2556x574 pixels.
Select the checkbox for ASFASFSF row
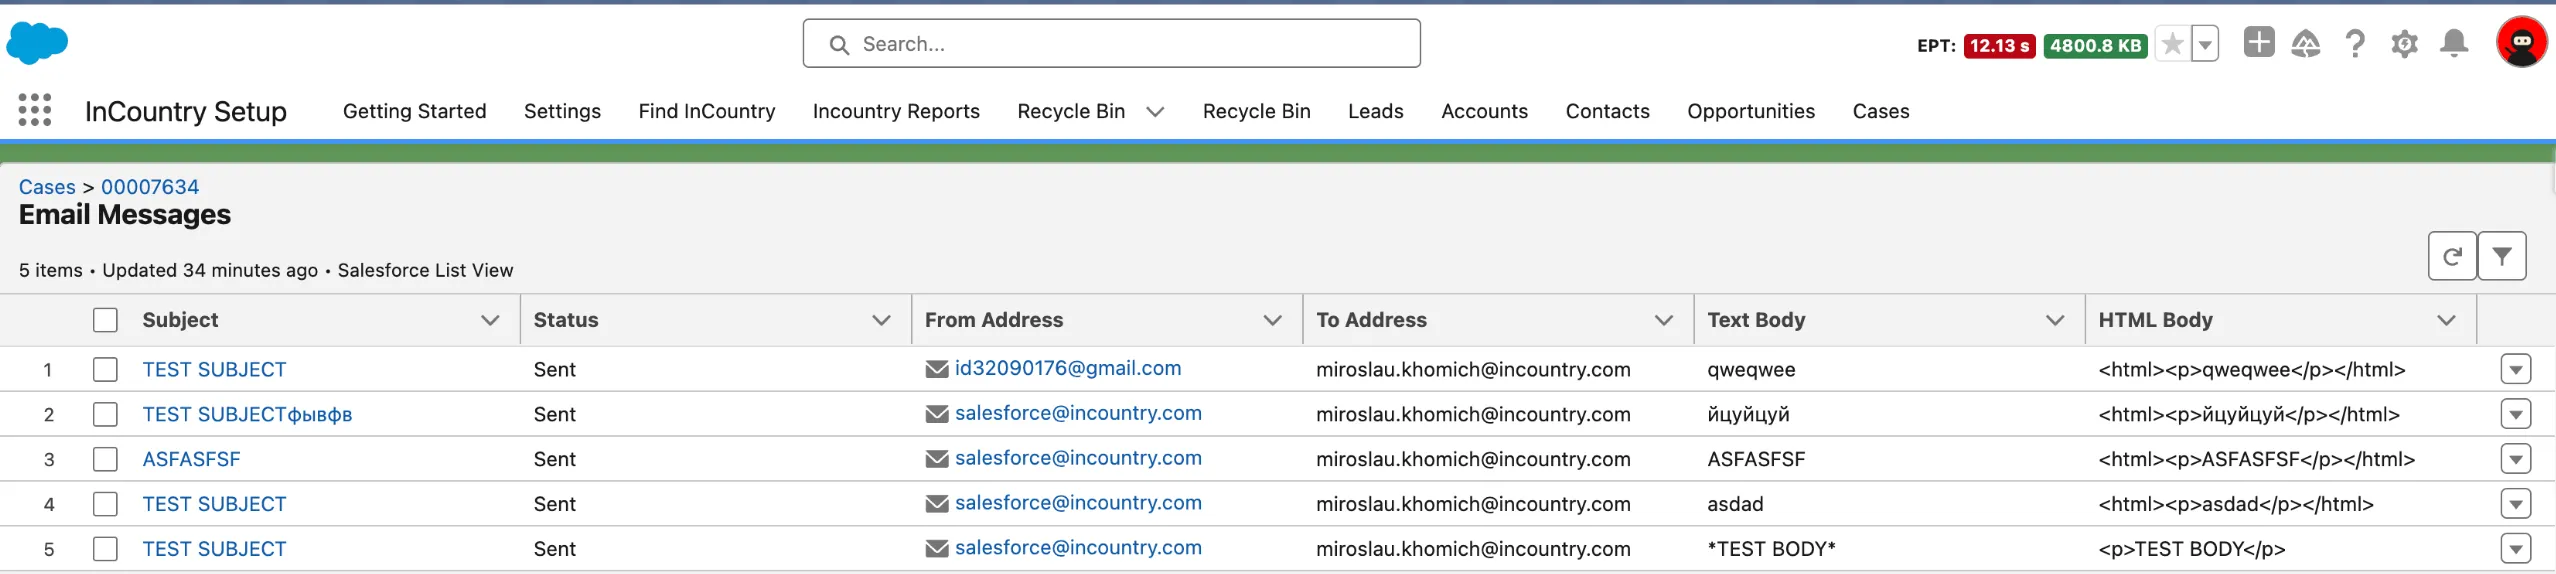coord(105,459)
